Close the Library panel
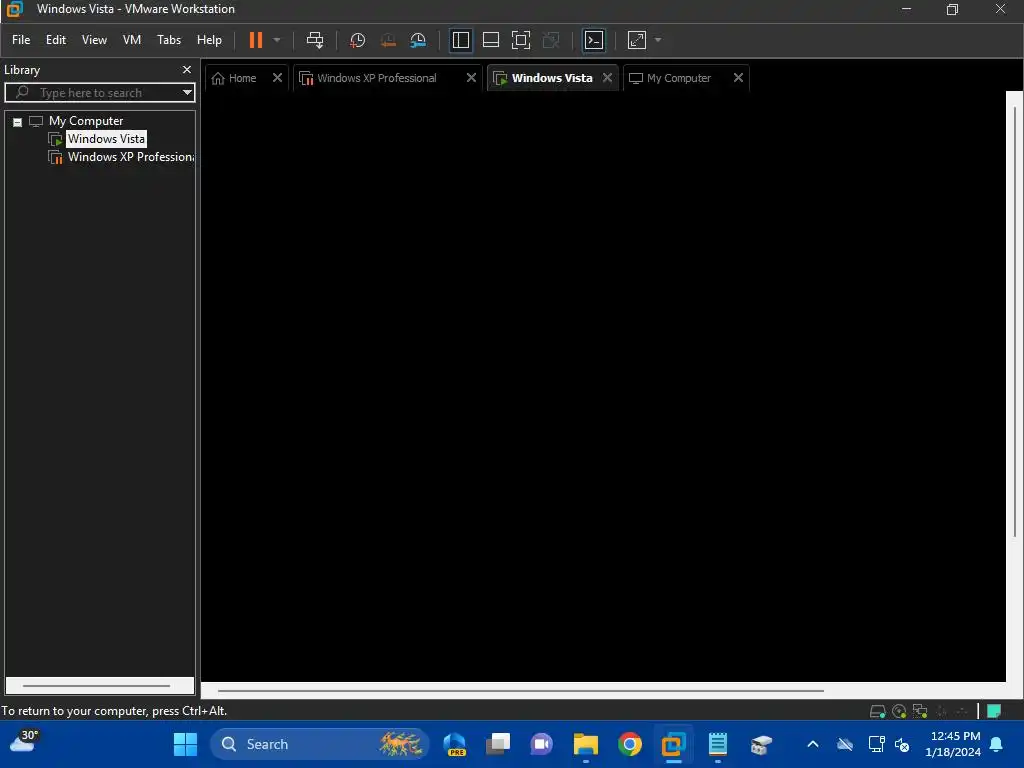The width and height of the screenshot is (1024, 768). (187, 69)
